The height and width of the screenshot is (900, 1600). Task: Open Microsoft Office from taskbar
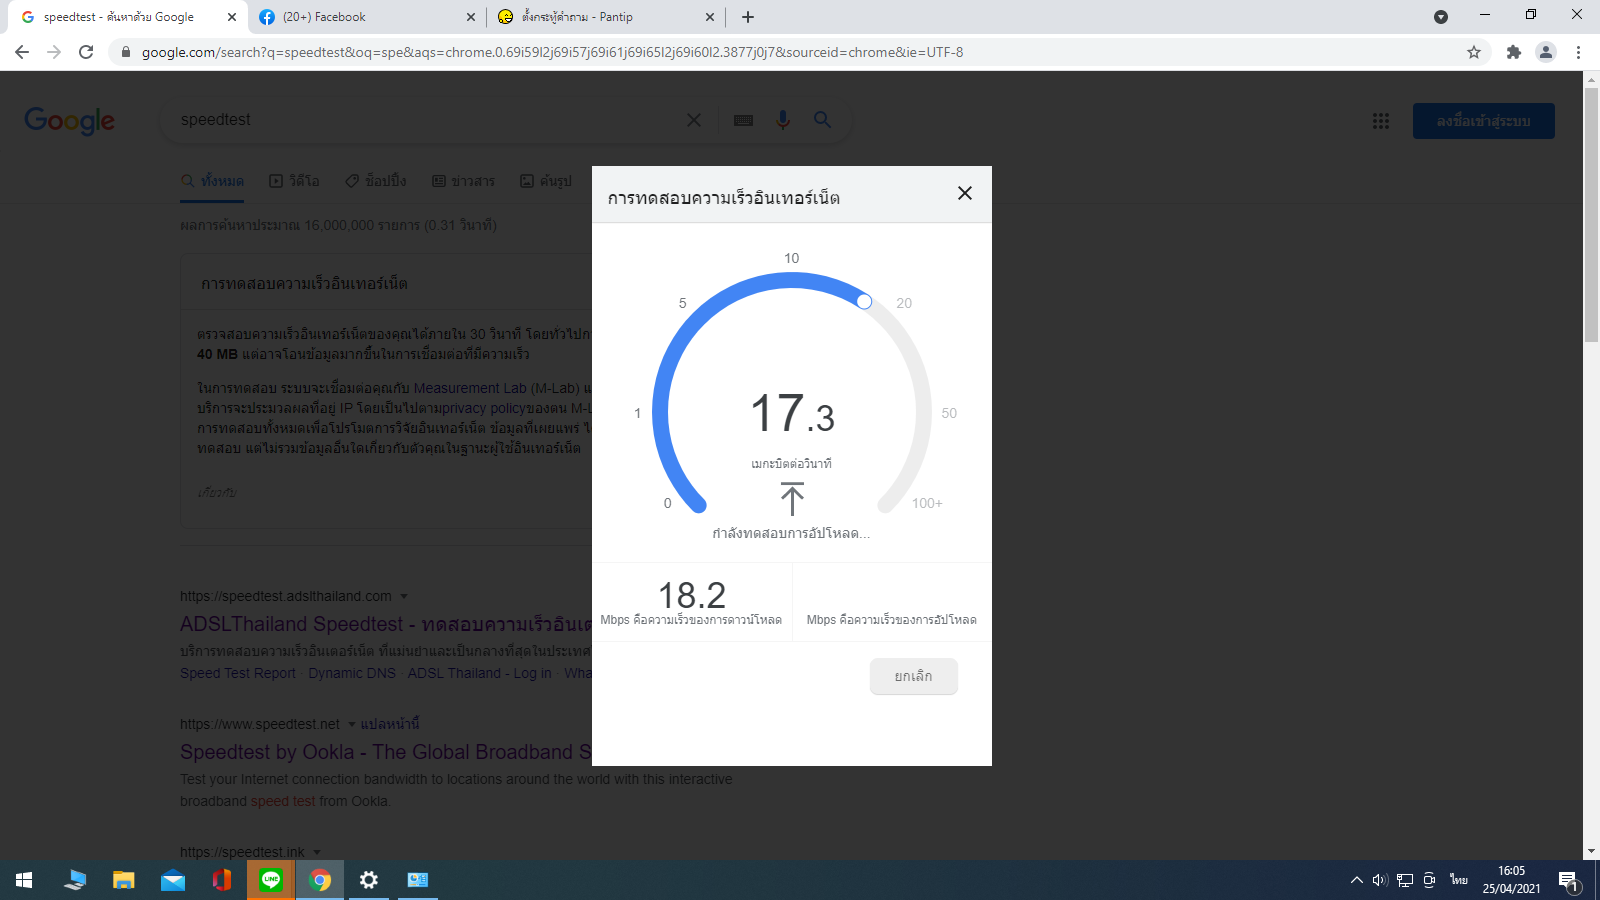[x=222, y=880]
